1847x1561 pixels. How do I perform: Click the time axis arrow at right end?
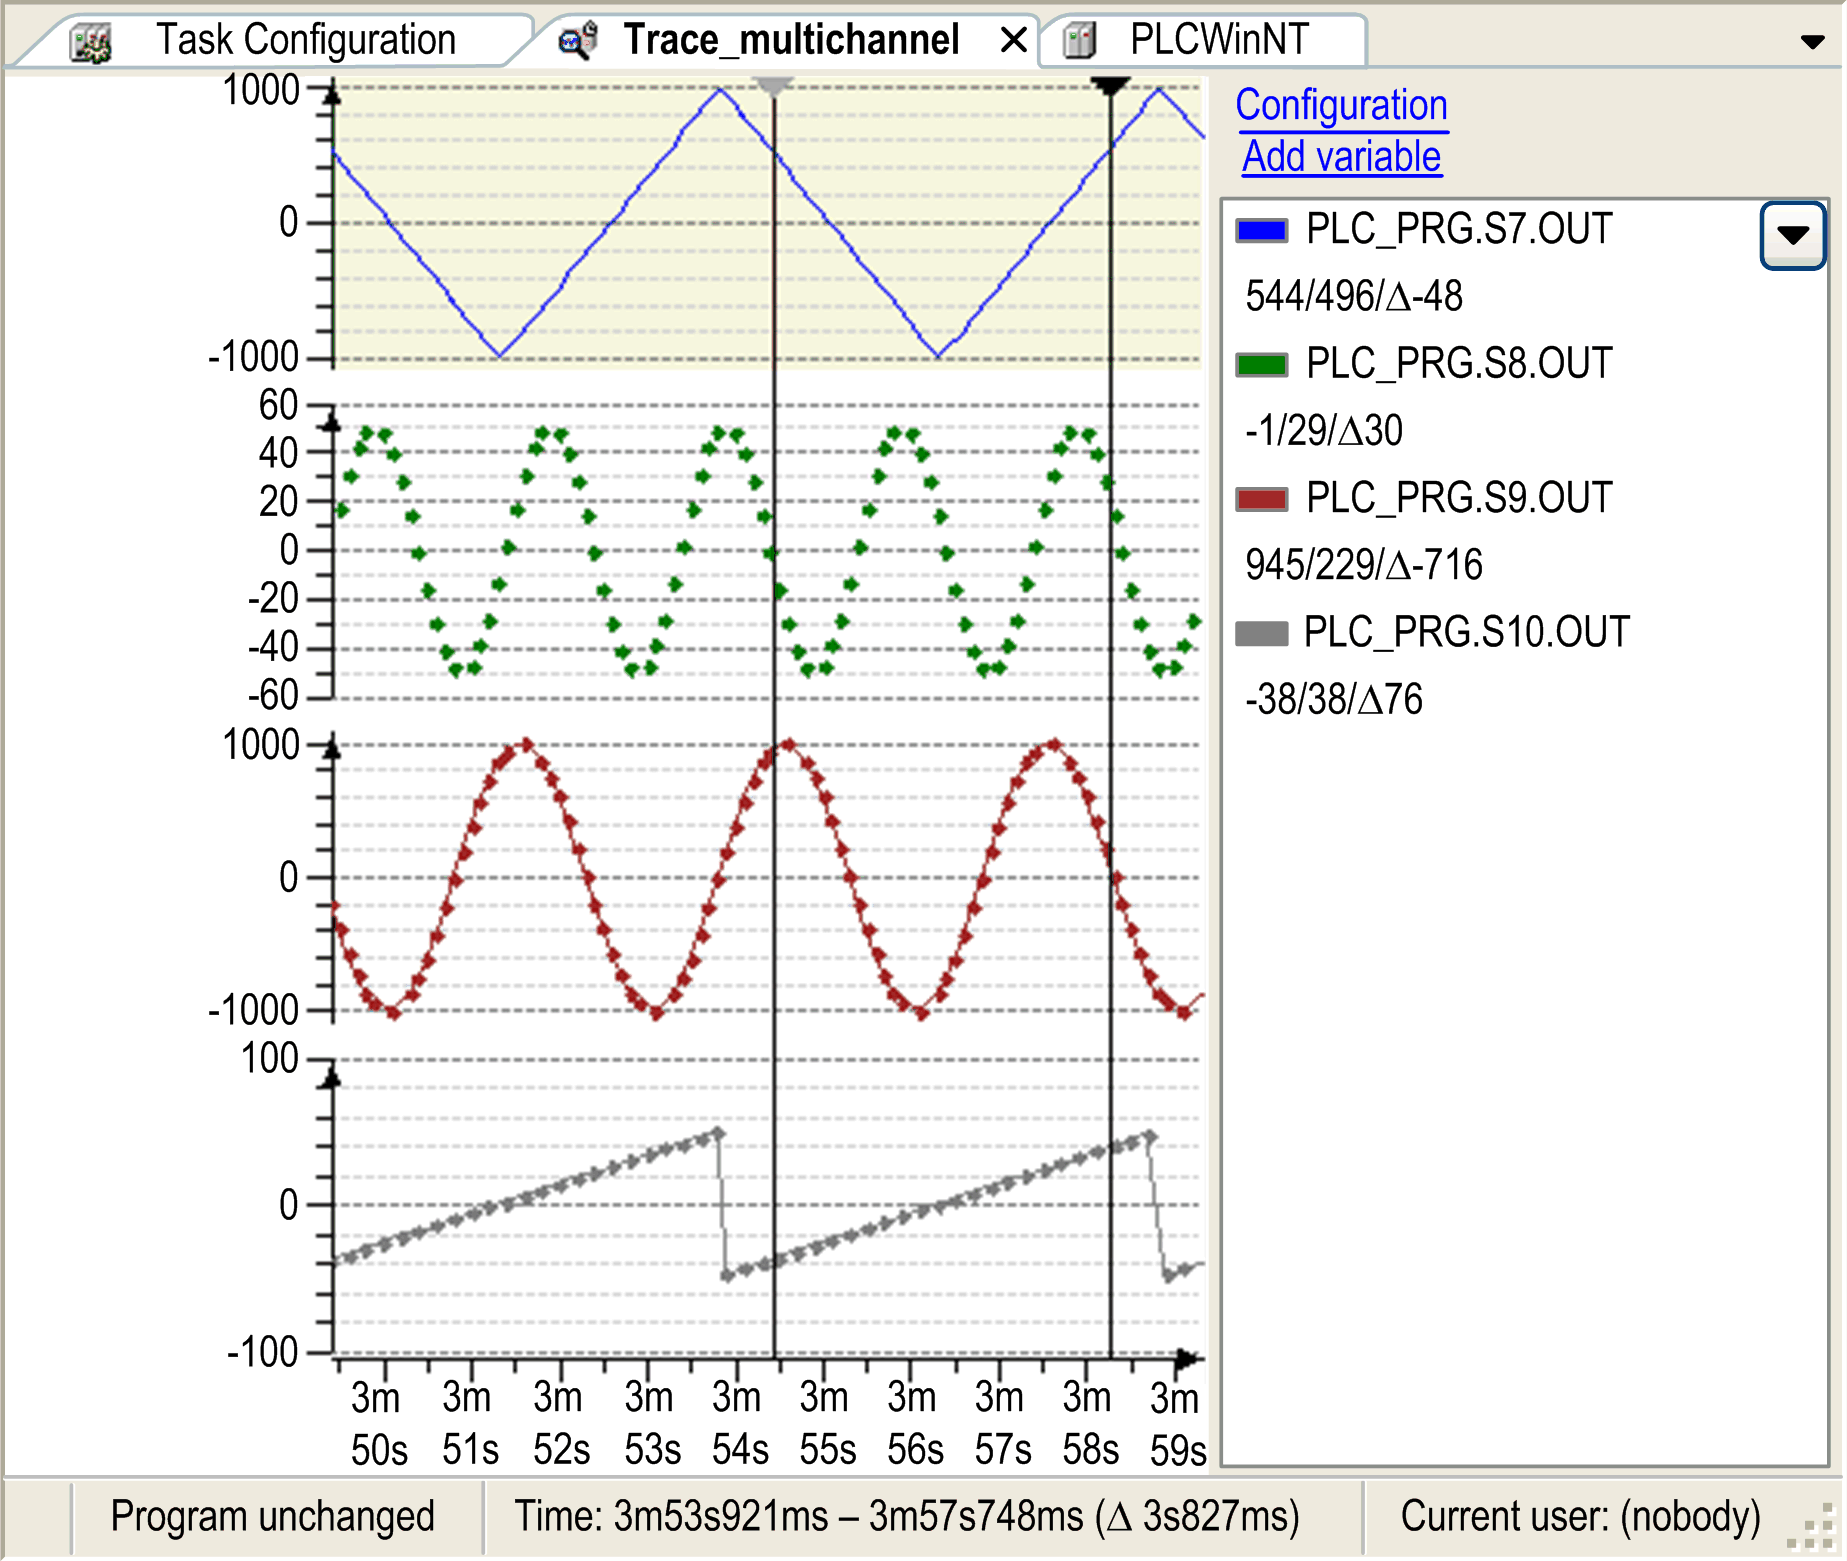(1187, 1358)
